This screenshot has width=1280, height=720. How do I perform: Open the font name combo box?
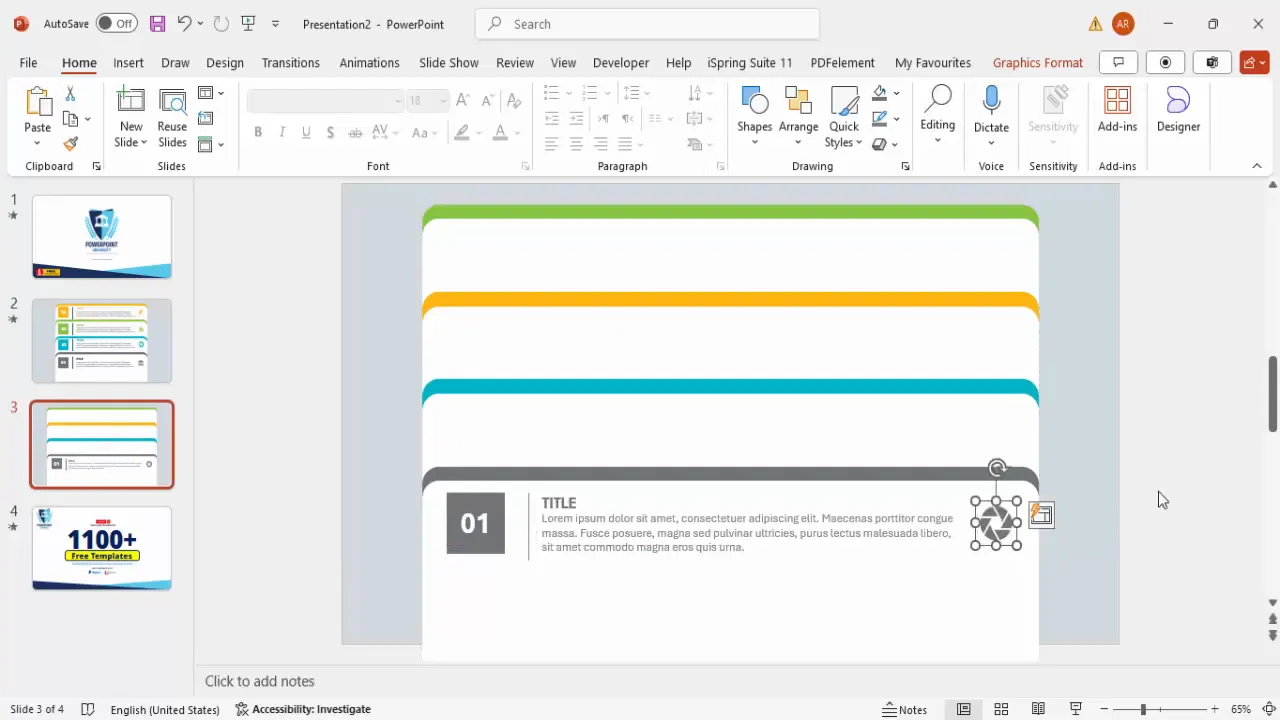pos(325,100)
